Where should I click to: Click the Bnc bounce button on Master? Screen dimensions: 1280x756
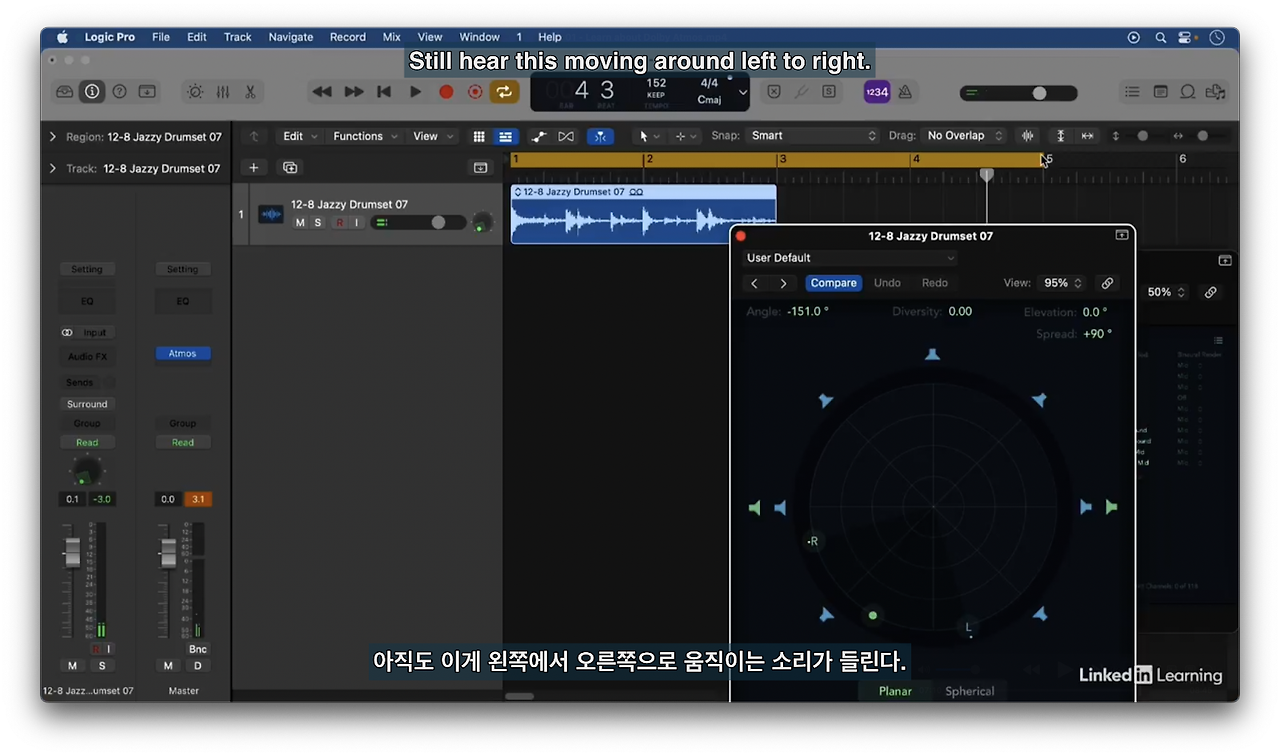198,649
